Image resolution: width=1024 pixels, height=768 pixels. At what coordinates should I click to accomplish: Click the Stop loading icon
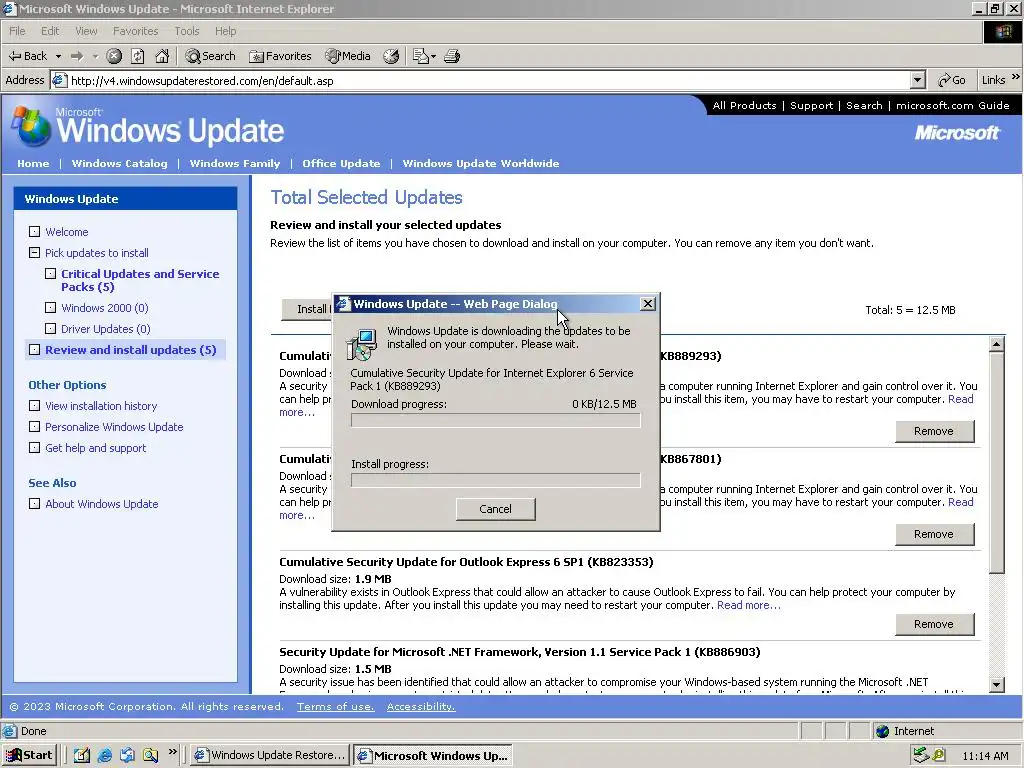pyautogui.click(x=114, y=56)
